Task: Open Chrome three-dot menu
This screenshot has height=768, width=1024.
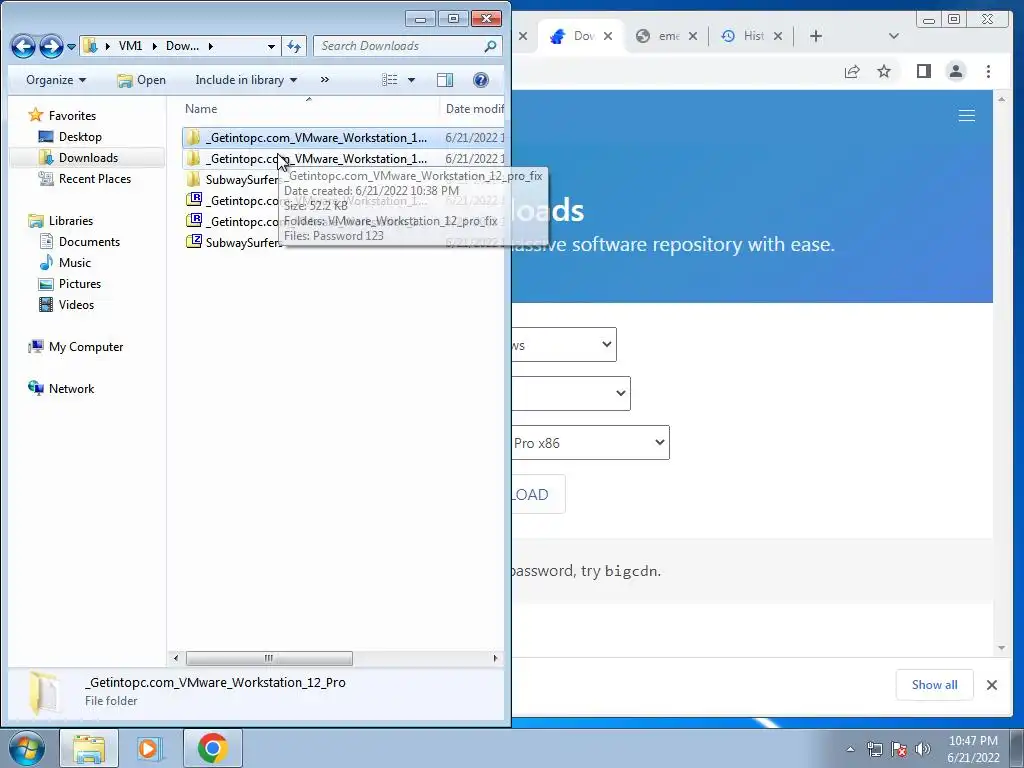Action: tap(988, 71)
